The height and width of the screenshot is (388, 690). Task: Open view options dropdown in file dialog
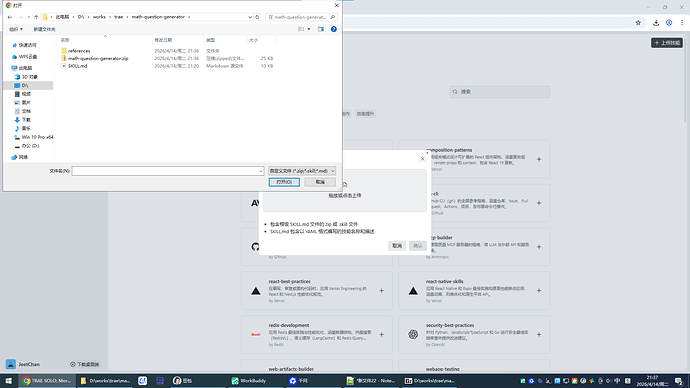coord(308,29)
